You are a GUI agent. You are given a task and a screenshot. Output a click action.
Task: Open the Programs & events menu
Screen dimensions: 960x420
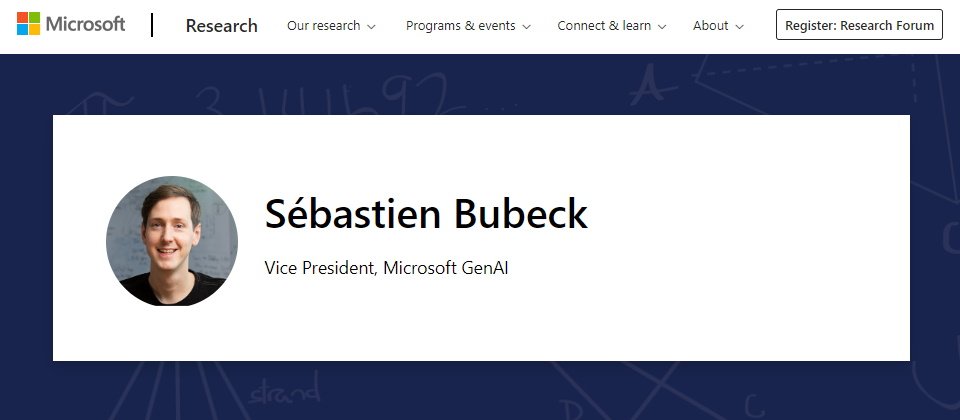coord(462,26)
